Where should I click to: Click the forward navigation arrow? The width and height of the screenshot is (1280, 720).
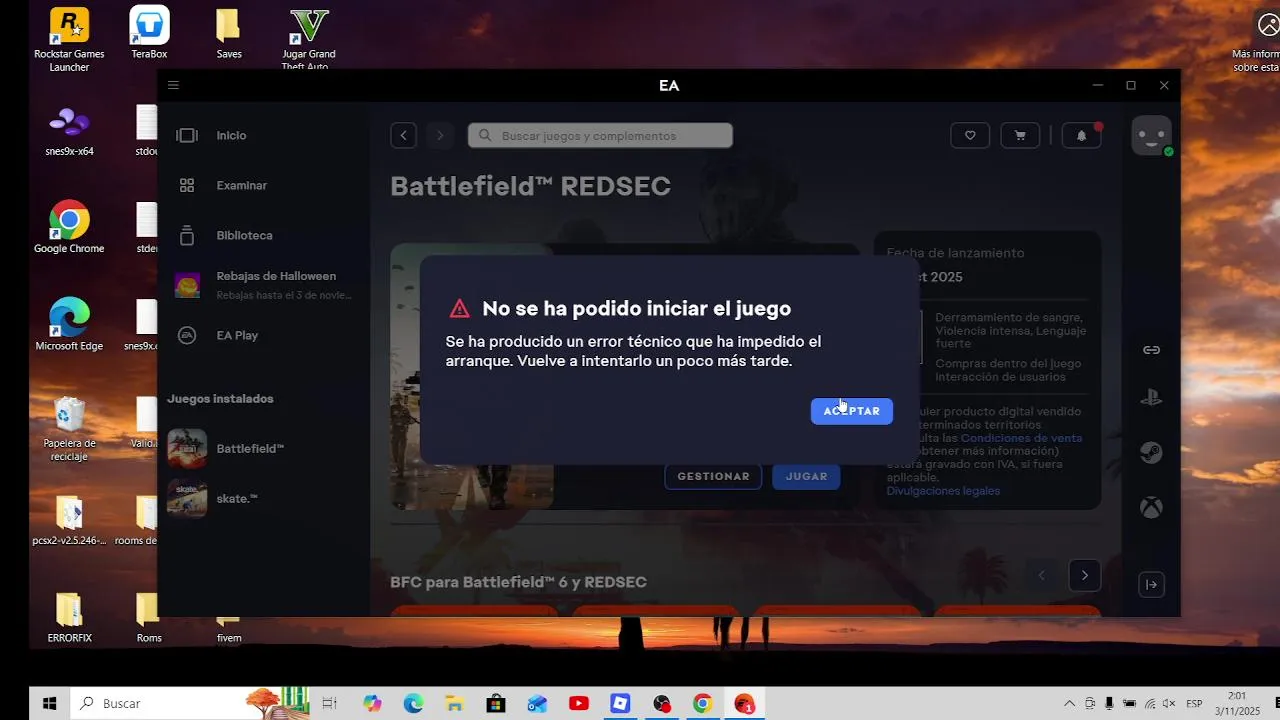click(x=440, y=135)
